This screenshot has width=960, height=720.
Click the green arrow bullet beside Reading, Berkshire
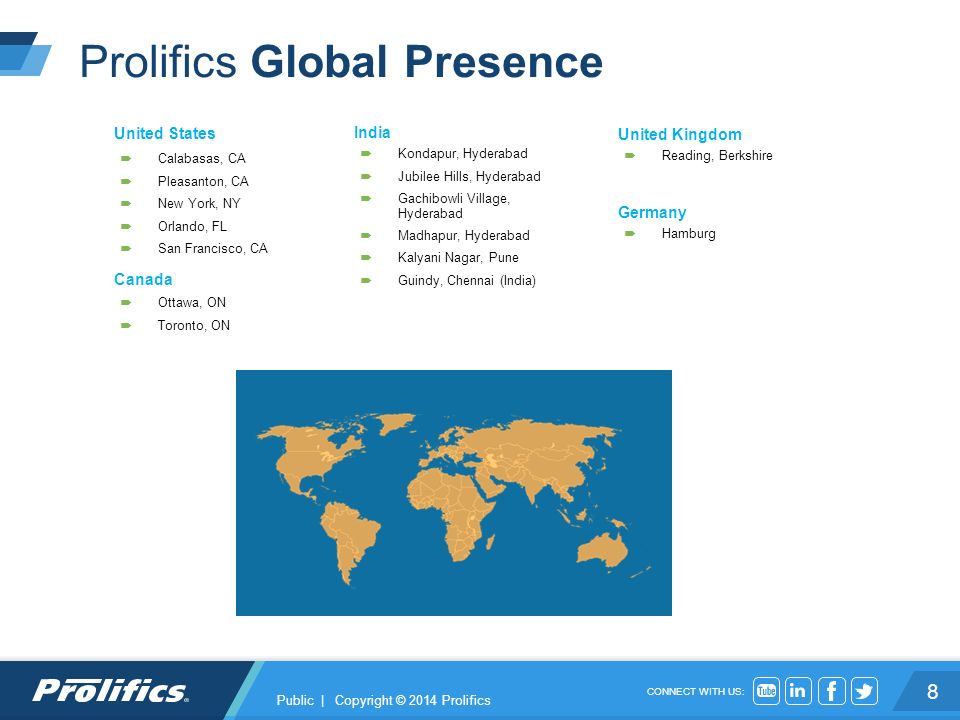630,156
